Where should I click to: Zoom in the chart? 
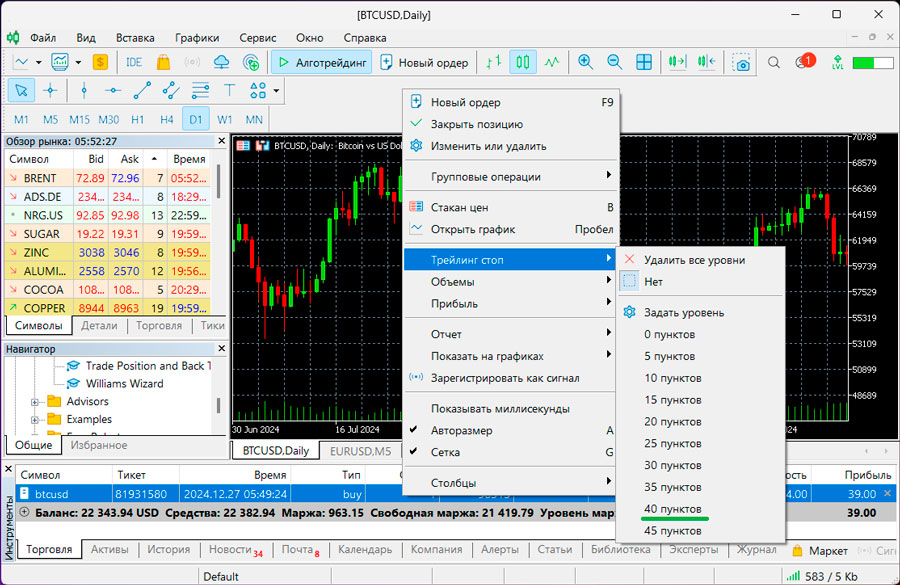585,62
